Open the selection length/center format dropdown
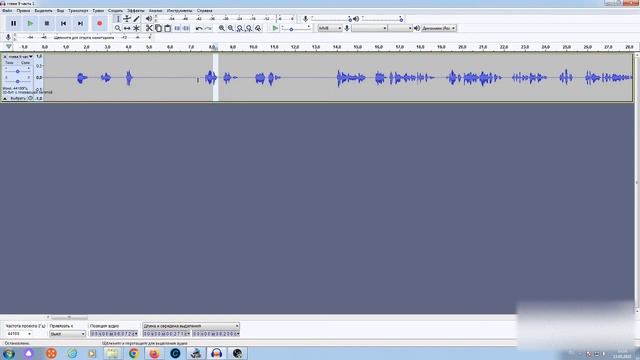The height and width of the screenshot is (360, 640). tap(191, 326)
